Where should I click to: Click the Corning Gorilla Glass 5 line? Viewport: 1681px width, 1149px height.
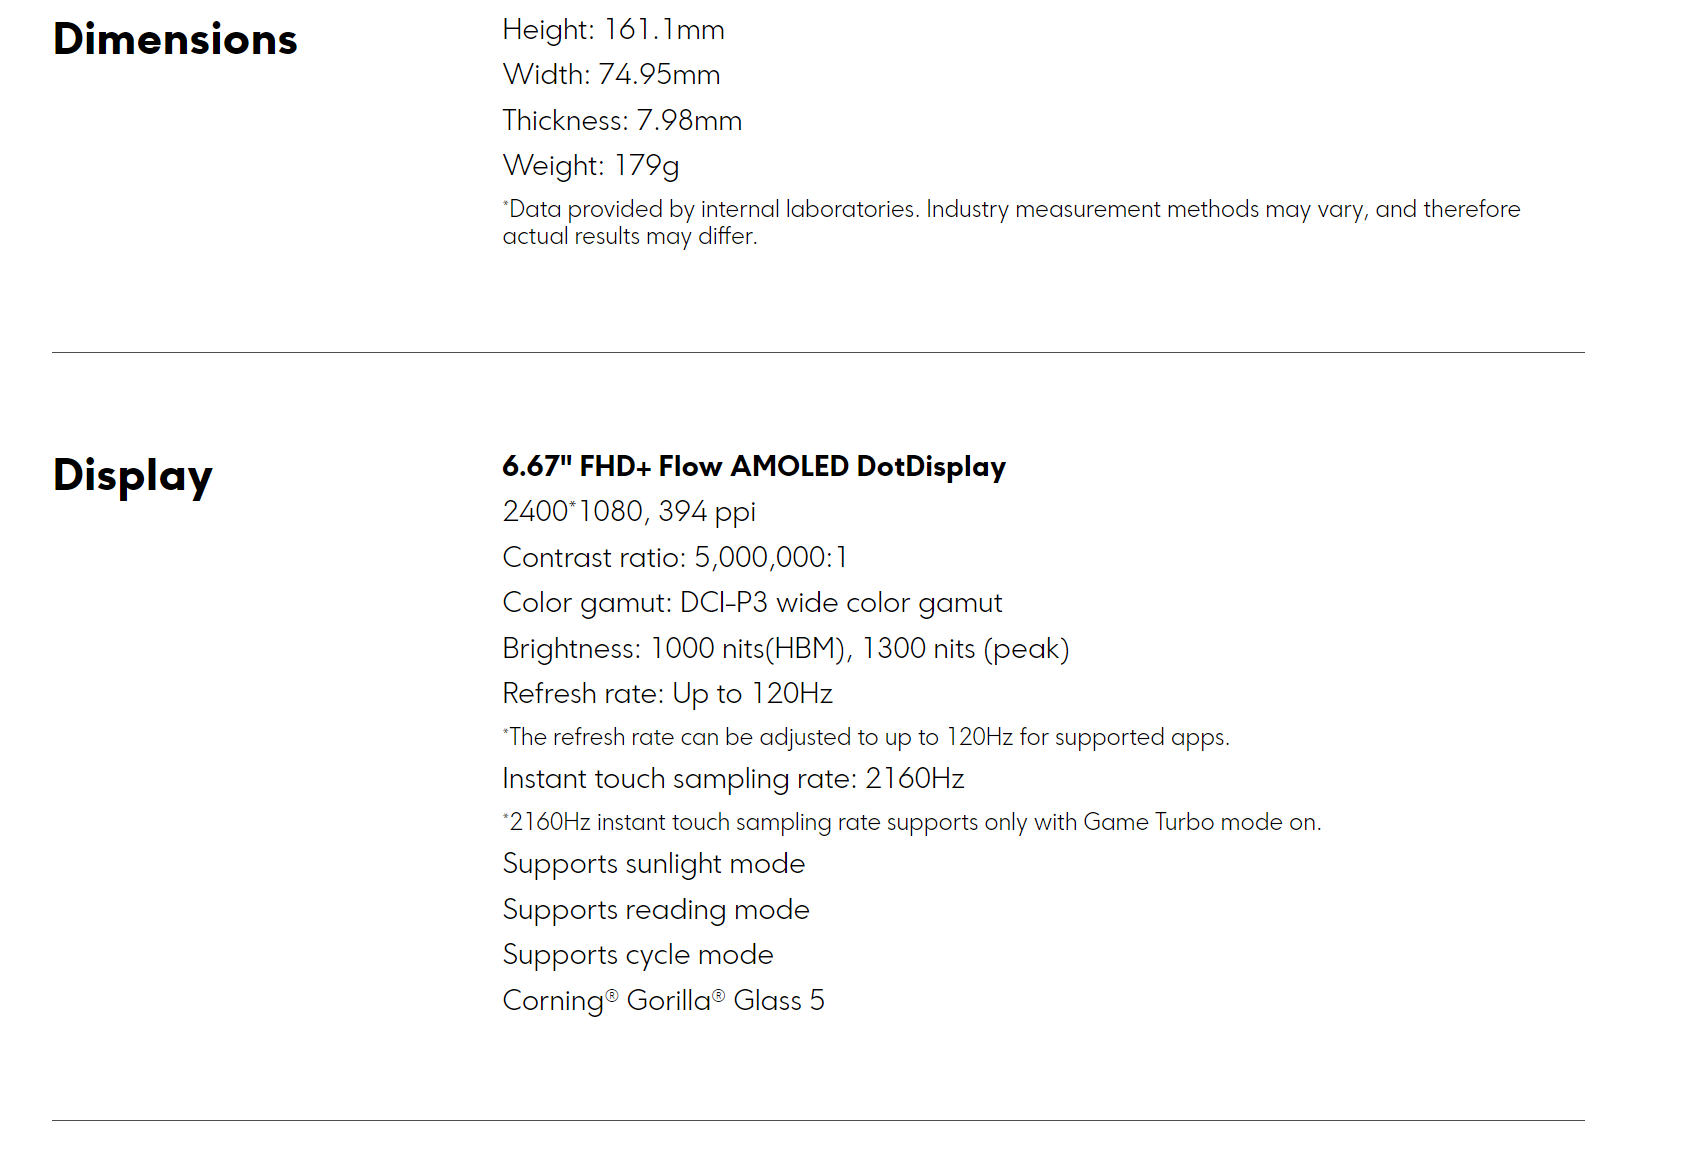[663, 1001]
